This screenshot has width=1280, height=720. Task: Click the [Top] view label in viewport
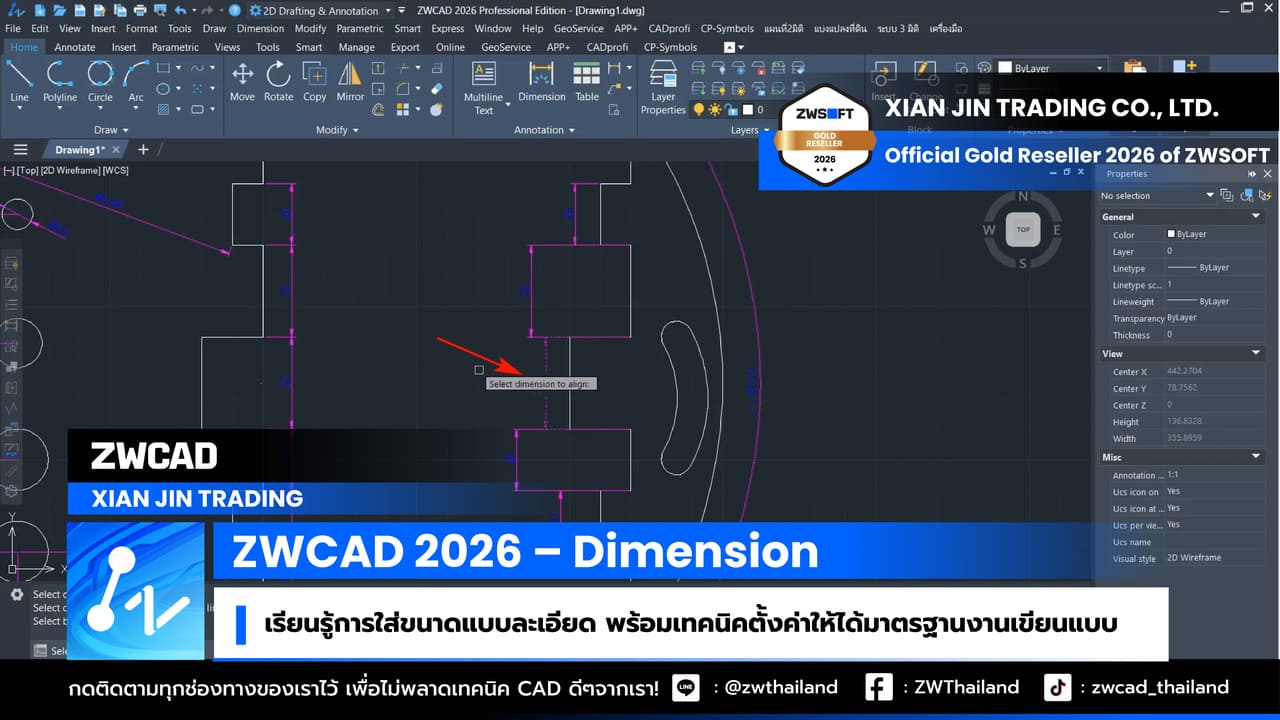[27, 170]
